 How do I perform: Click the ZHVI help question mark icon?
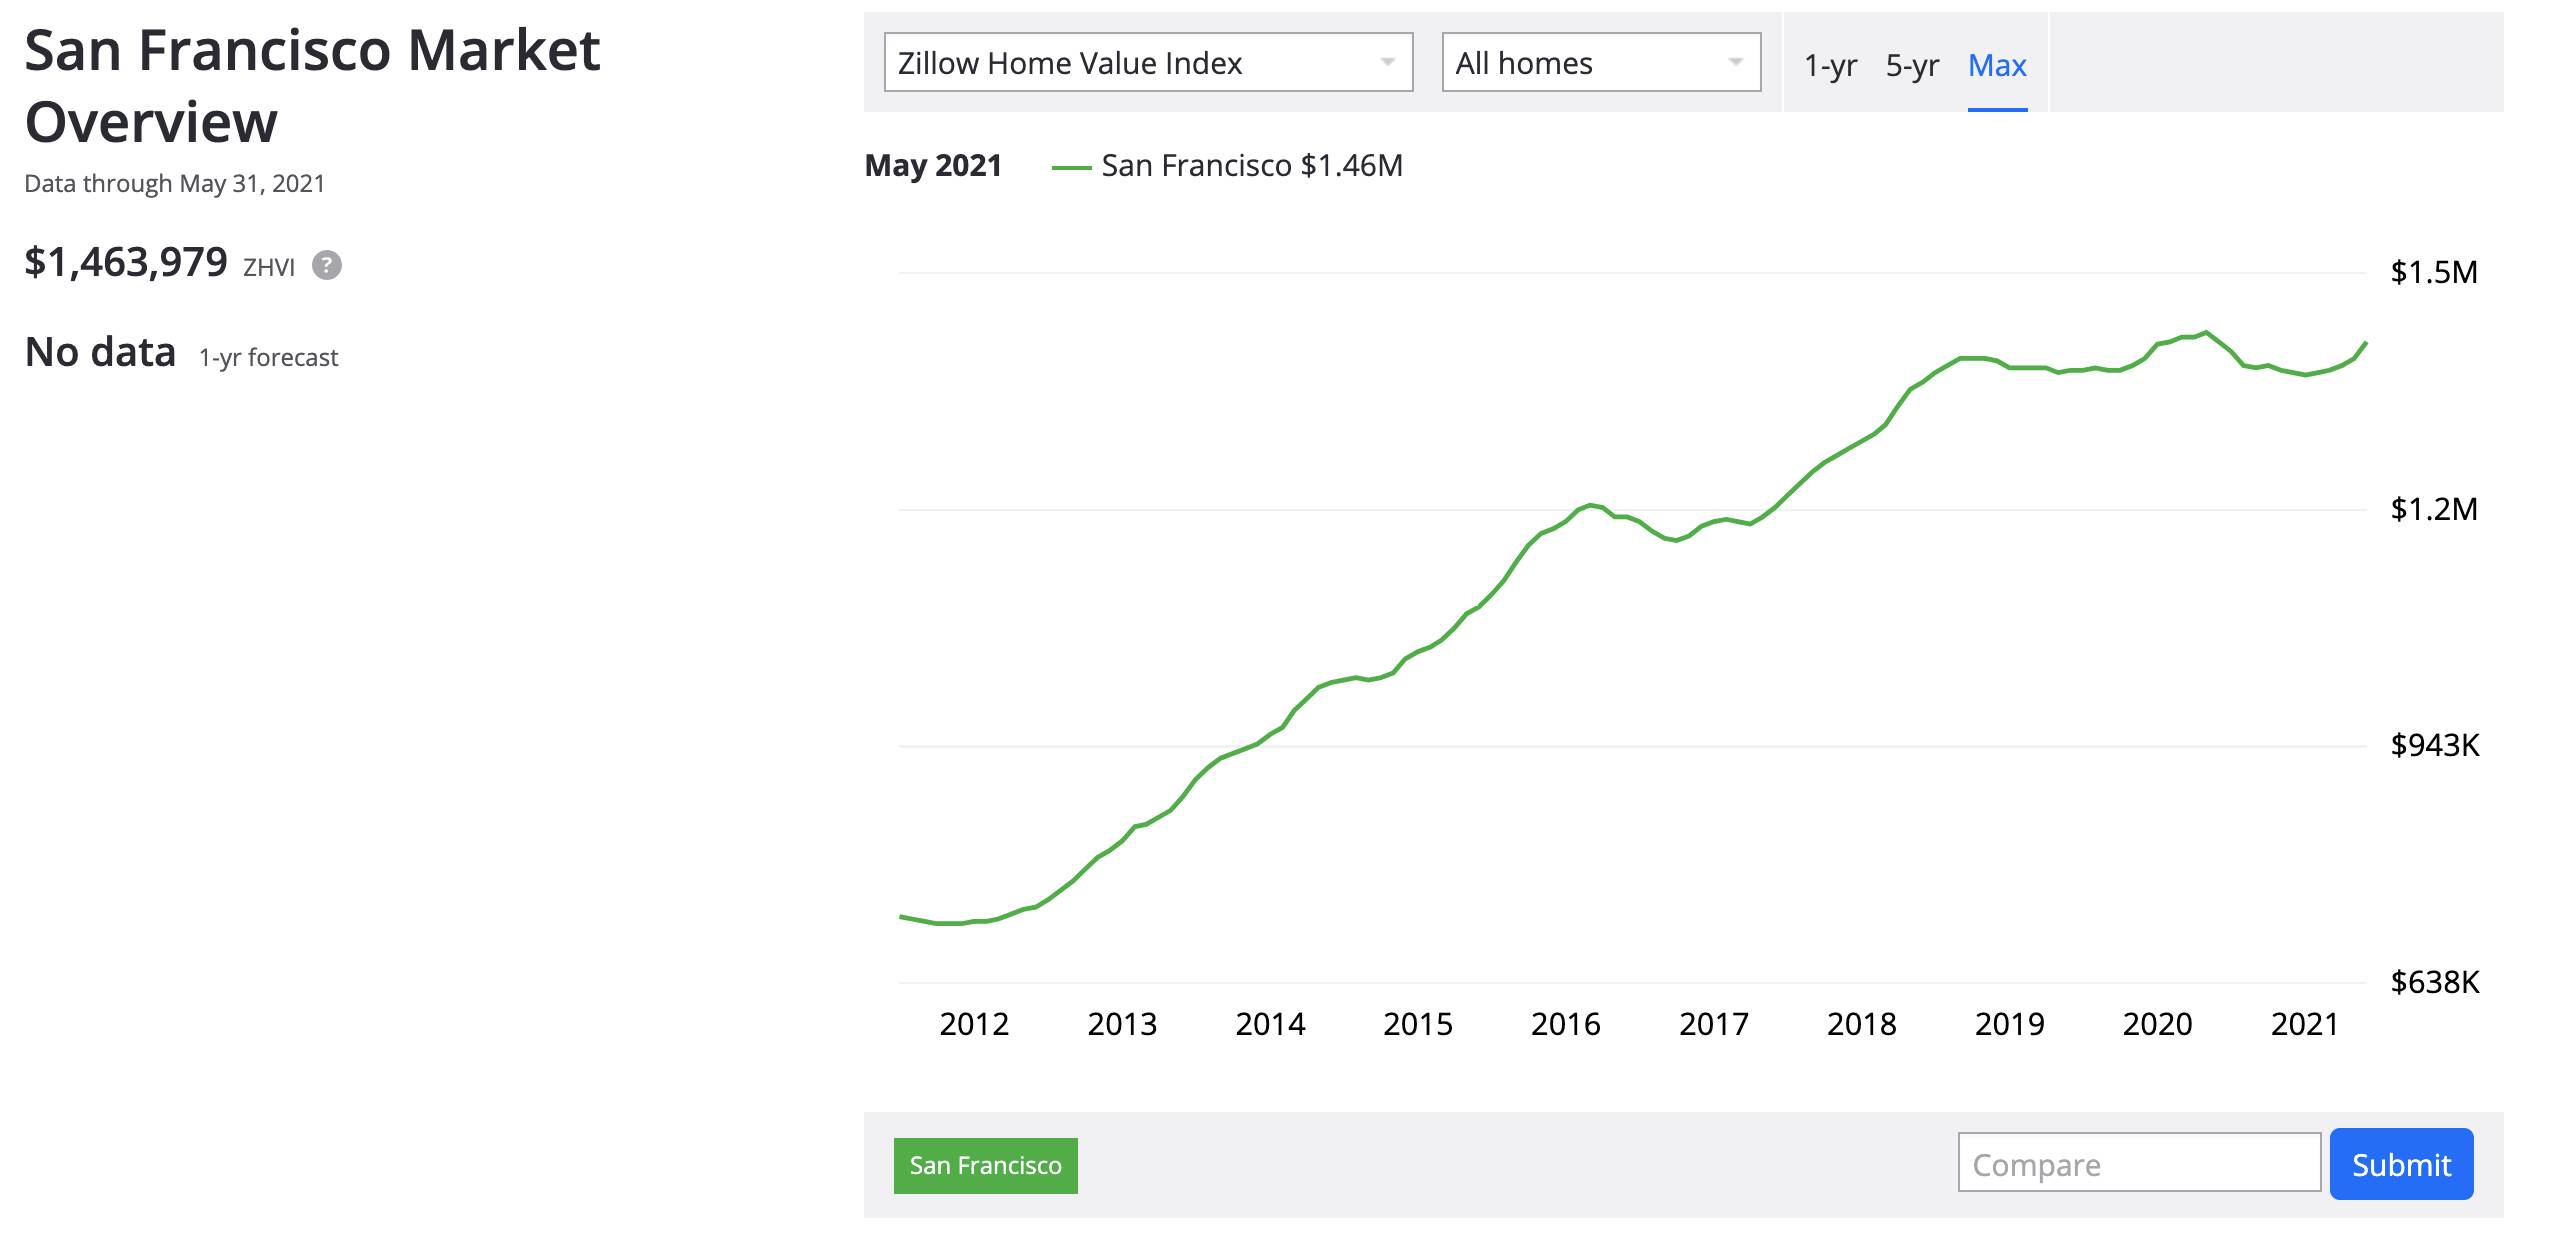pos(326,265)
